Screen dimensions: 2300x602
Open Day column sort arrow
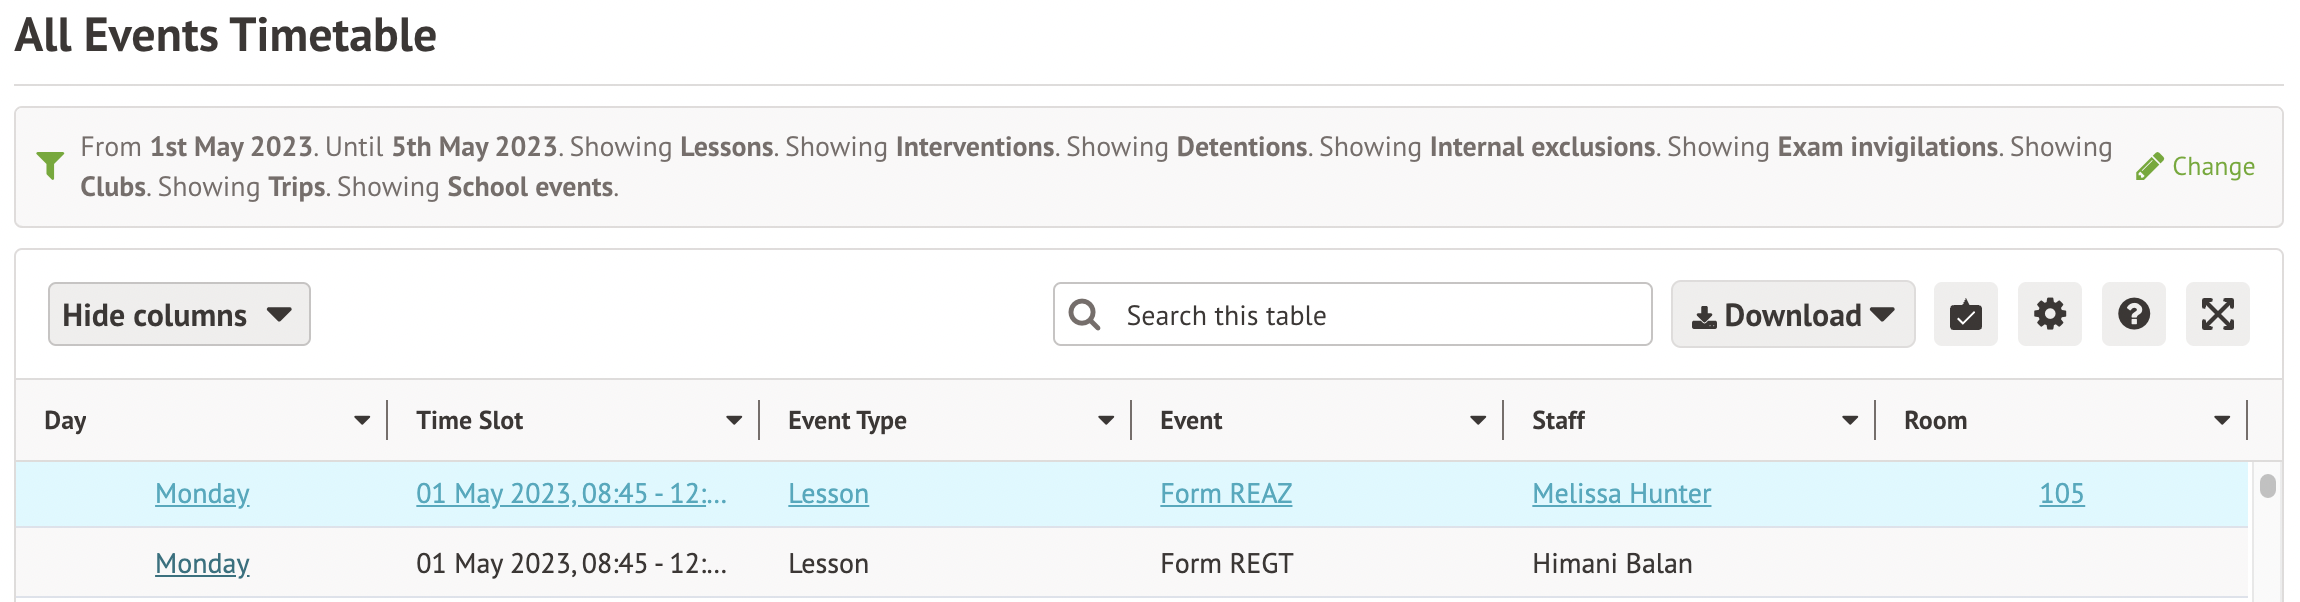click(362, 421)
